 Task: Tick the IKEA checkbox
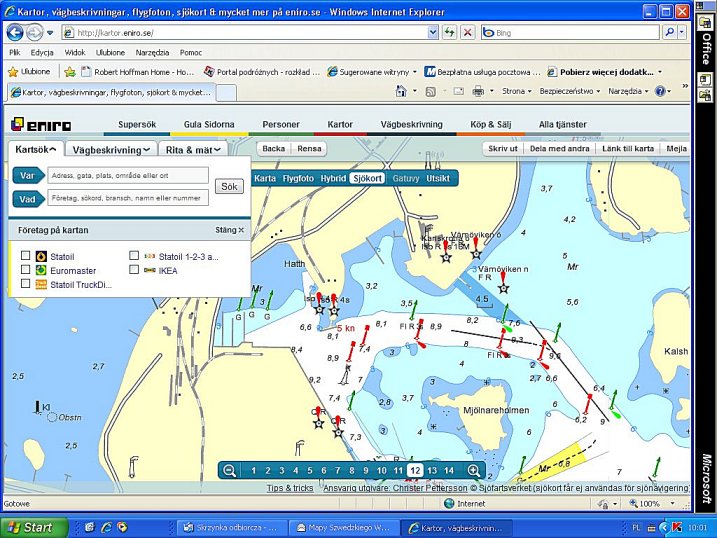pyautogui.click(x=135, y=270)
